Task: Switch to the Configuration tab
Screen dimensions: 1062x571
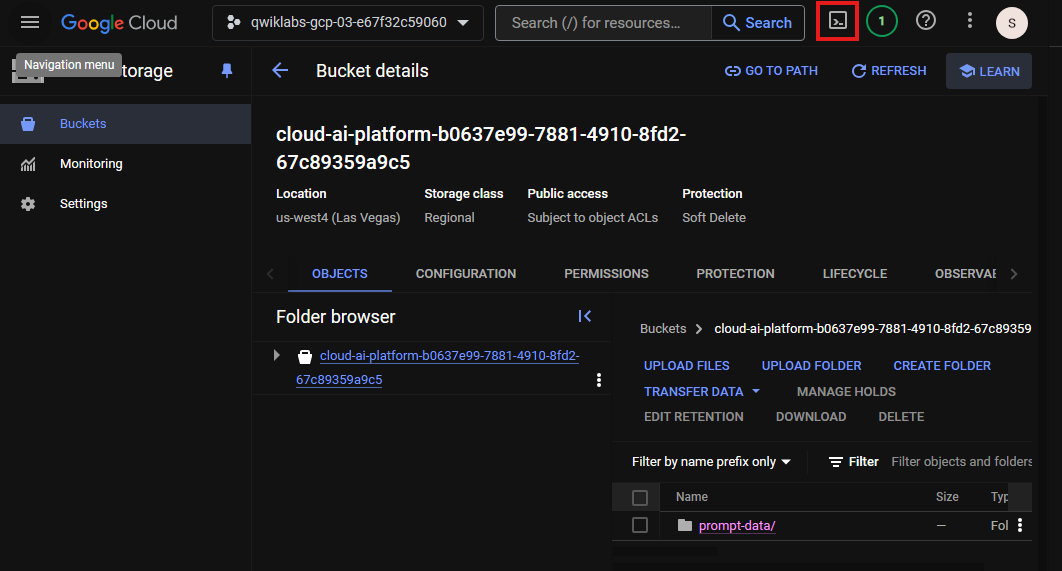Action: click(466, 274)
